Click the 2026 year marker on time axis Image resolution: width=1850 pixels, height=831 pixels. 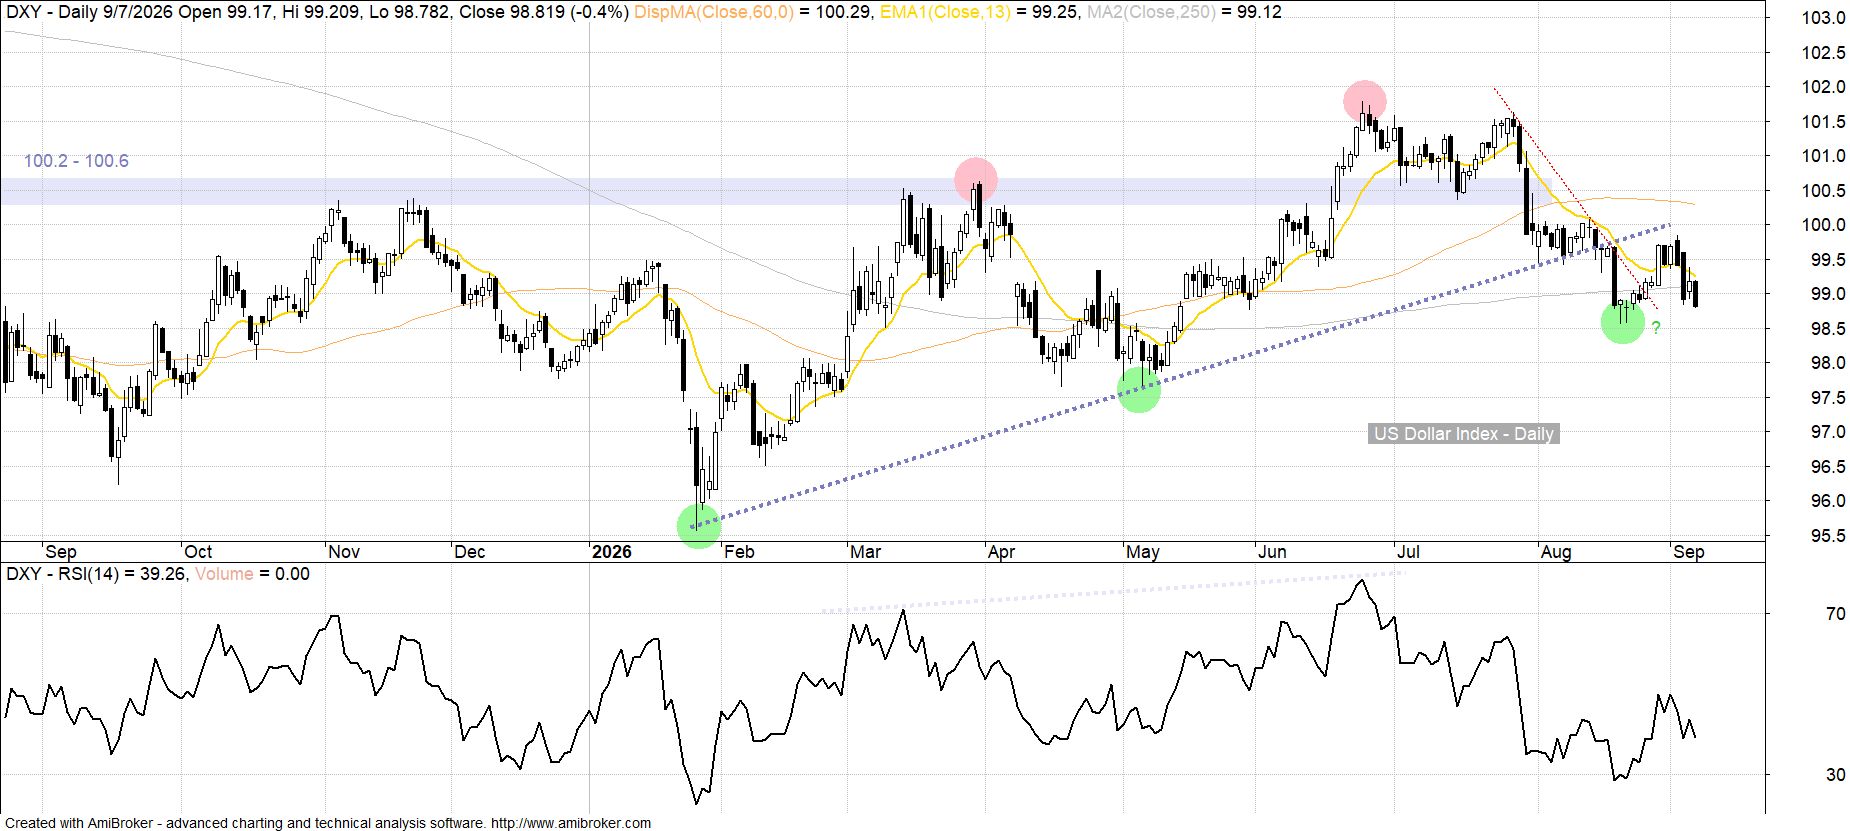[x=611, y=552]
